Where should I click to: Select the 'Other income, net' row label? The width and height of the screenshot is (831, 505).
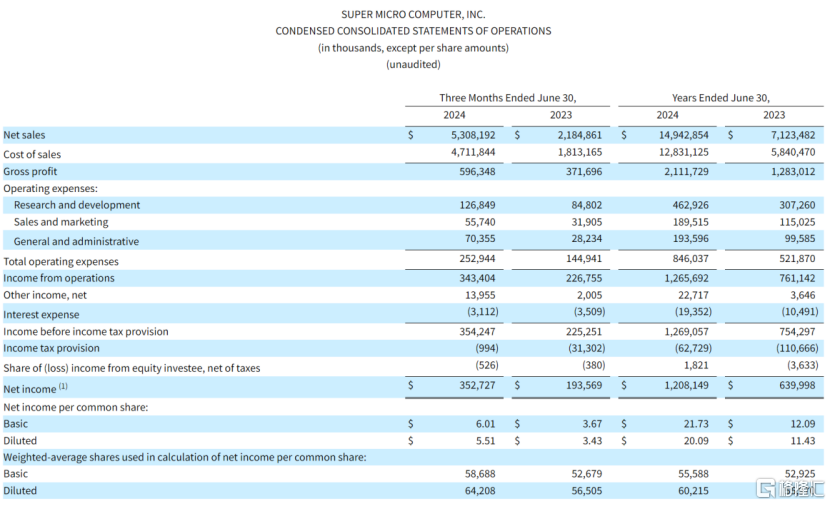tap(45, 295)
